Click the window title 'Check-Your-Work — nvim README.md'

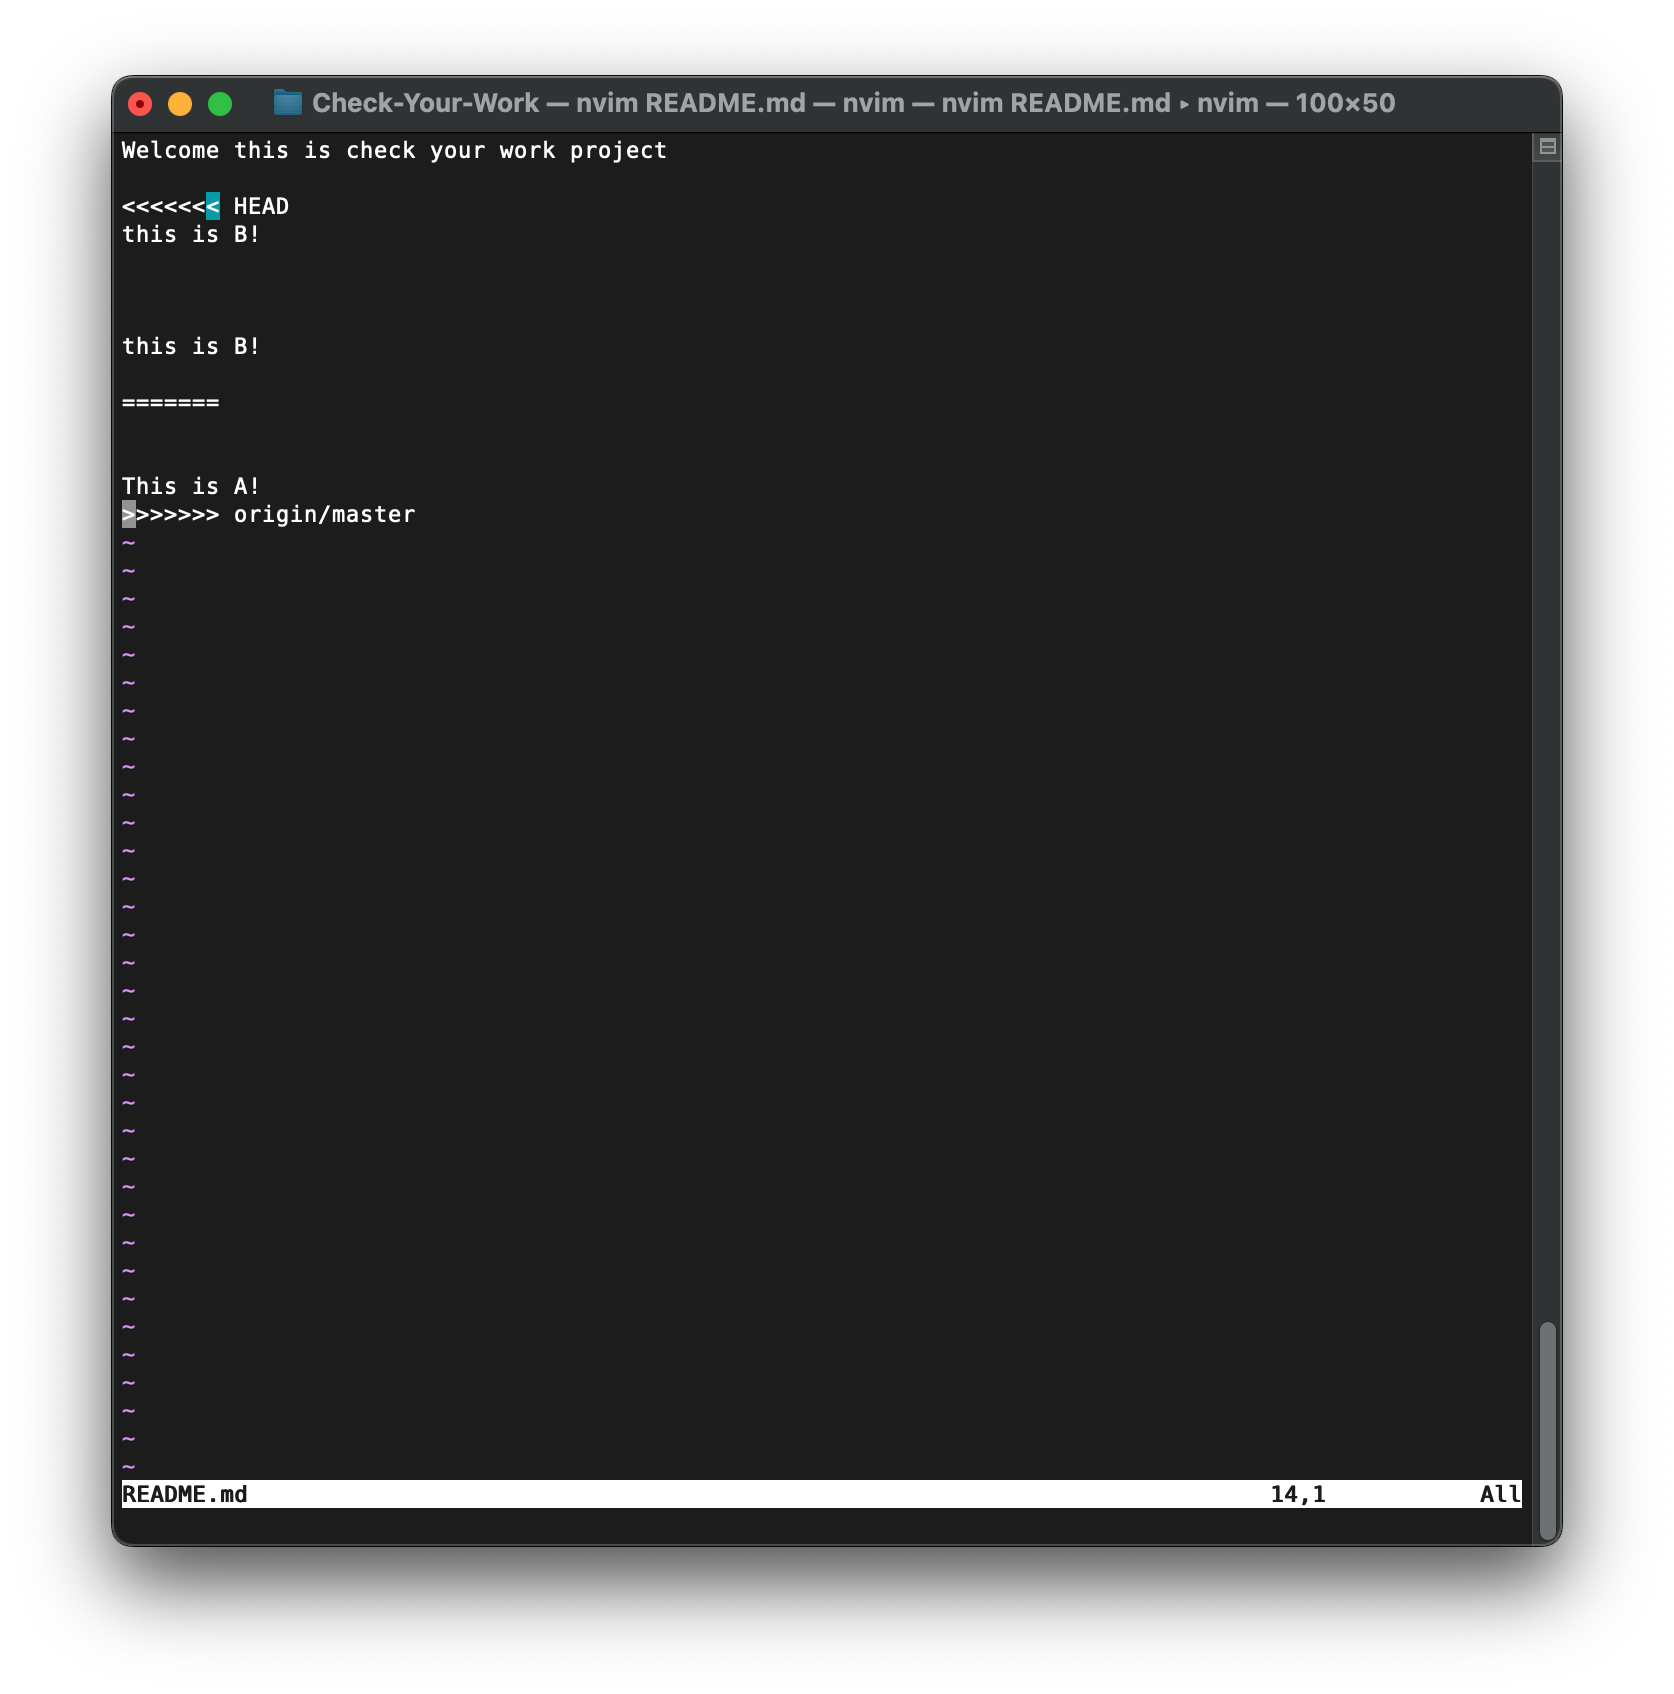(x=558, y=103)
